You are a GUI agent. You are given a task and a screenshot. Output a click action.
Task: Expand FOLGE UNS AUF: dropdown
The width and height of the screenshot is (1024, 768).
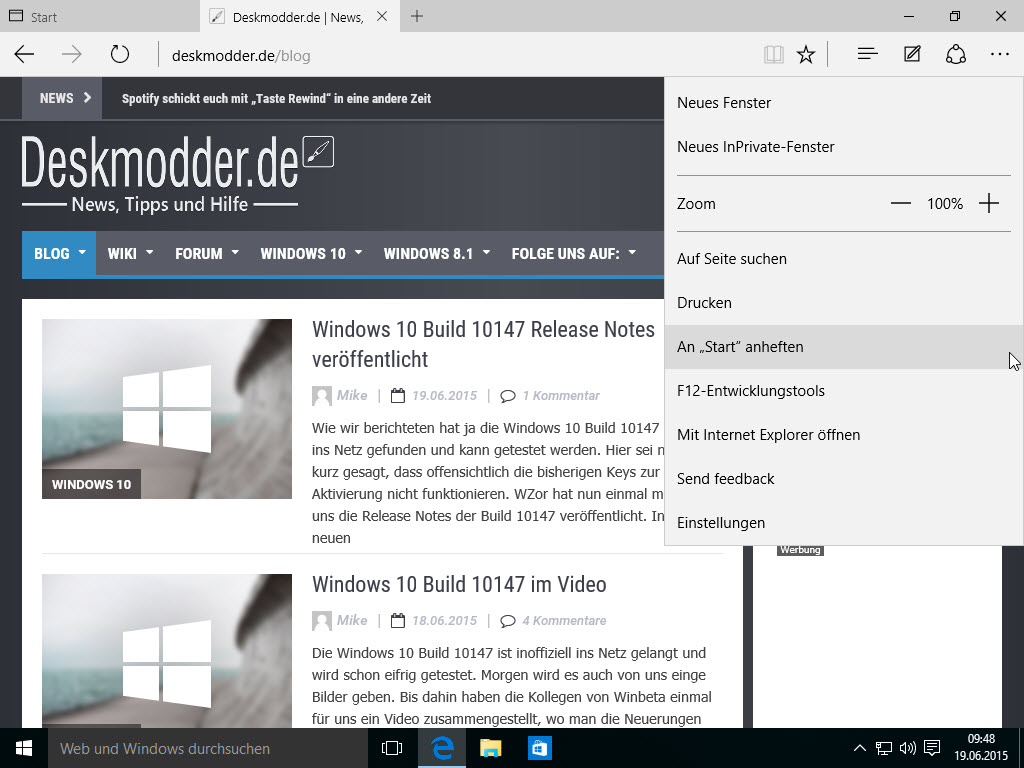click(x=573, y=253)
